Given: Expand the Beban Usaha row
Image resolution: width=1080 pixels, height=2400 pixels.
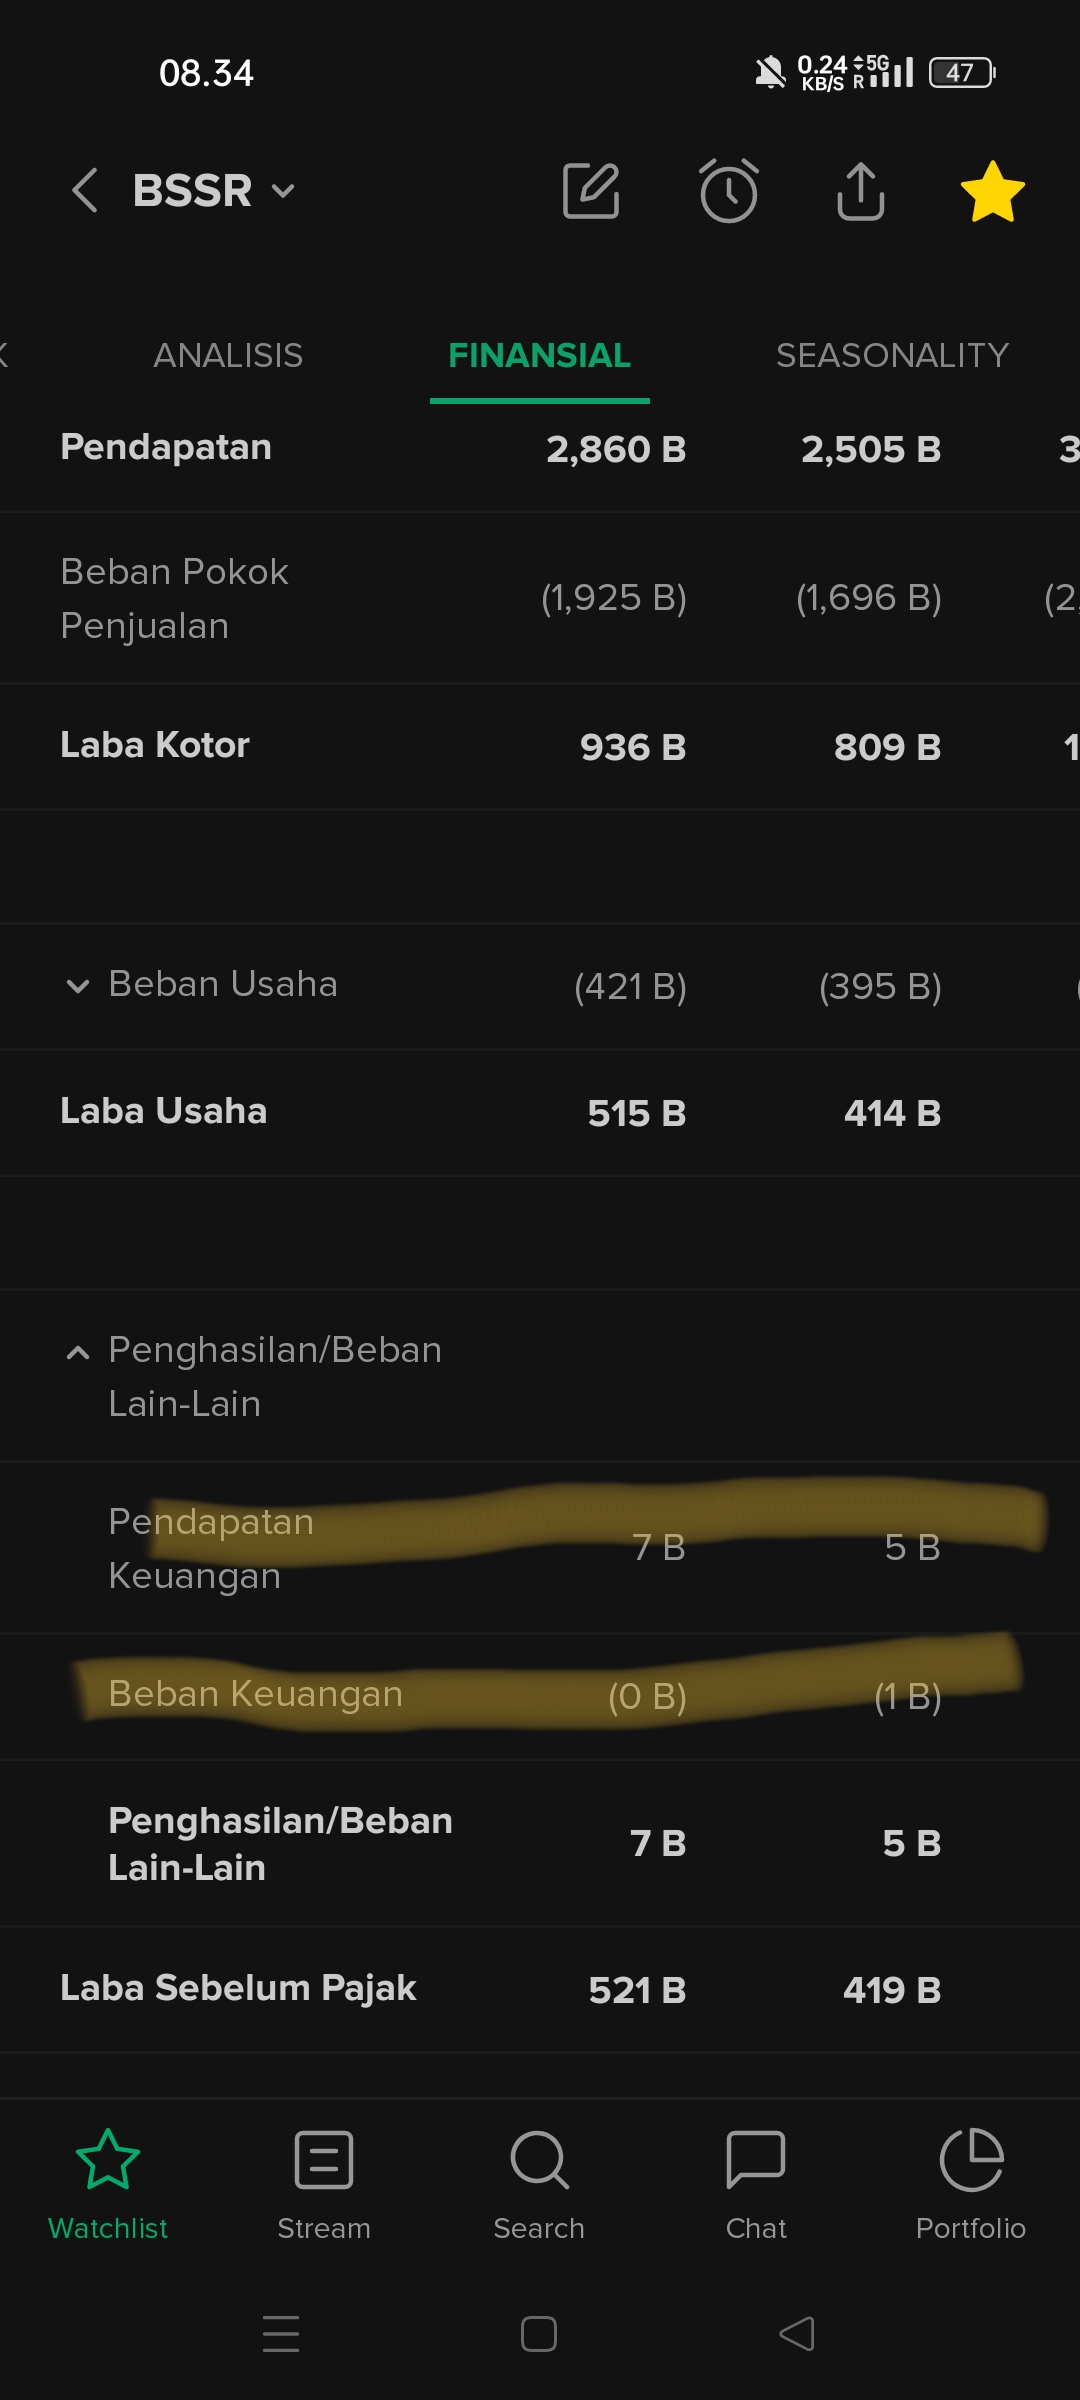Looking at the screenshot, I should pos(78,986).
